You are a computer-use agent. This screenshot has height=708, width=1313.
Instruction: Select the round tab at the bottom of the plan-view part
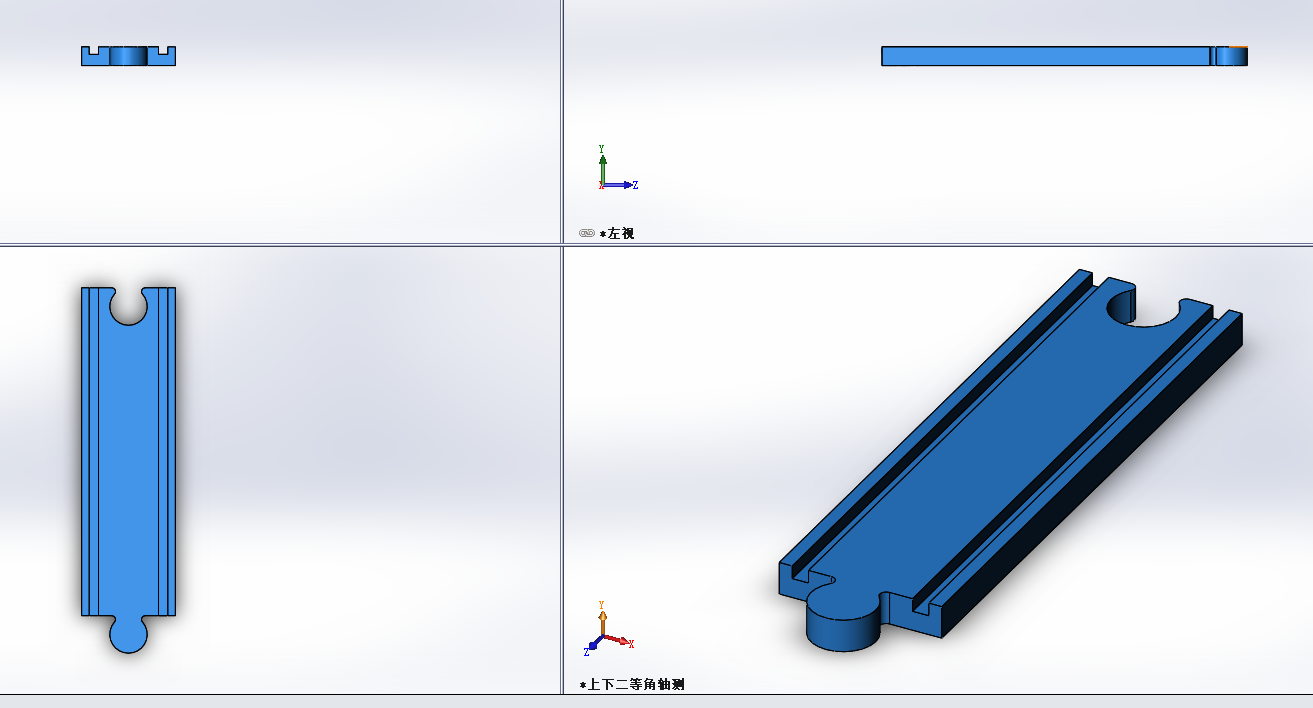click(128, 634)
